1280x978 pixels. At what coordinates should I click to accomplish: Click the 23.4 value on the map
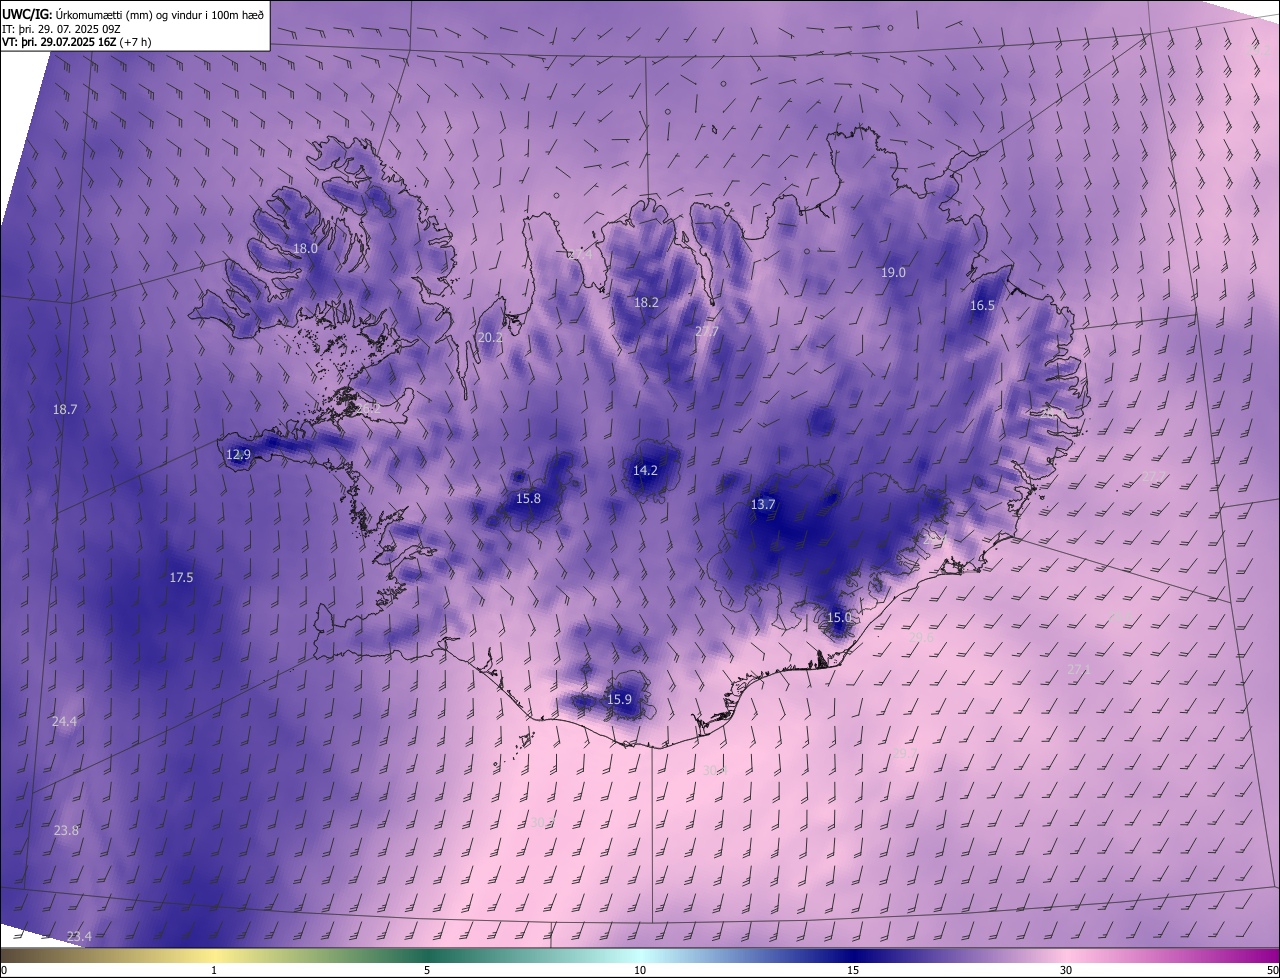pyautogui.click(x=79, y=936)
